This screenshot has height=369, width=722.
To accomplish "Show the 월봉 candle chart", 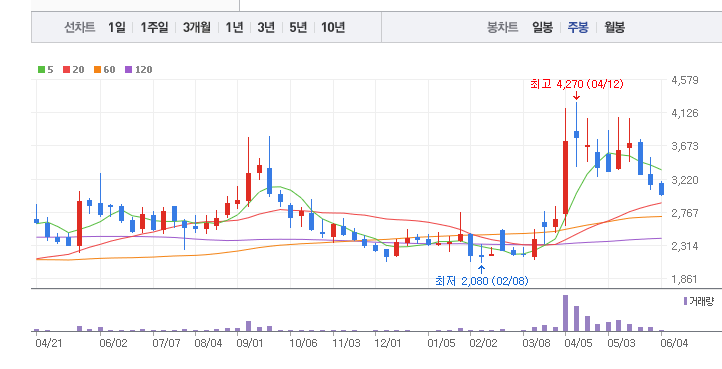I will 614,28.
